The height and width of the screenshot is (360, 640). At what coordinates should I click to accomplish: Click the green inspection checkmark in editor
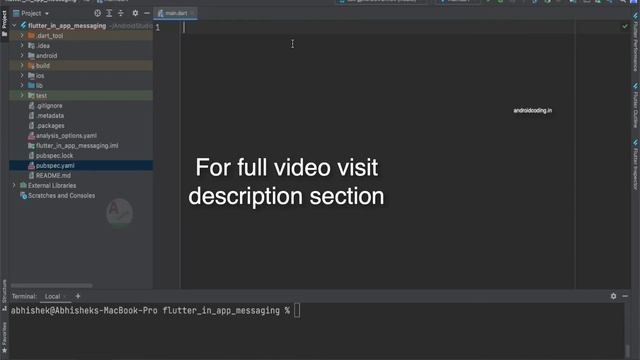[625, 27]
